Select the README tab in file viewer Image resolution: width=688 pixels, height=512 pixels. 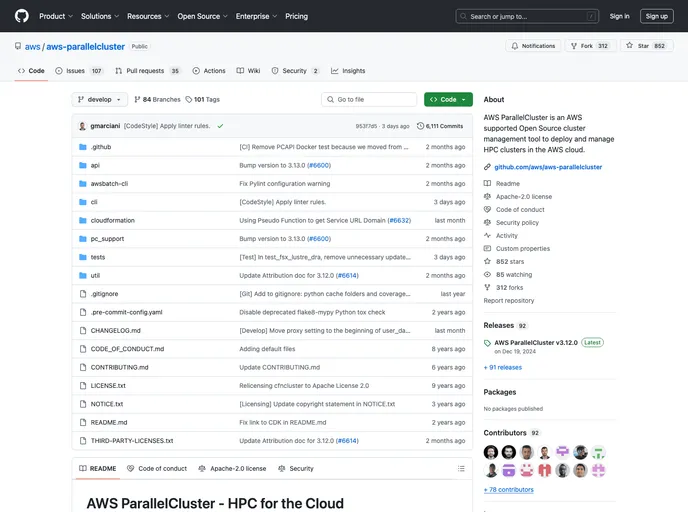[x=97, y=469]
